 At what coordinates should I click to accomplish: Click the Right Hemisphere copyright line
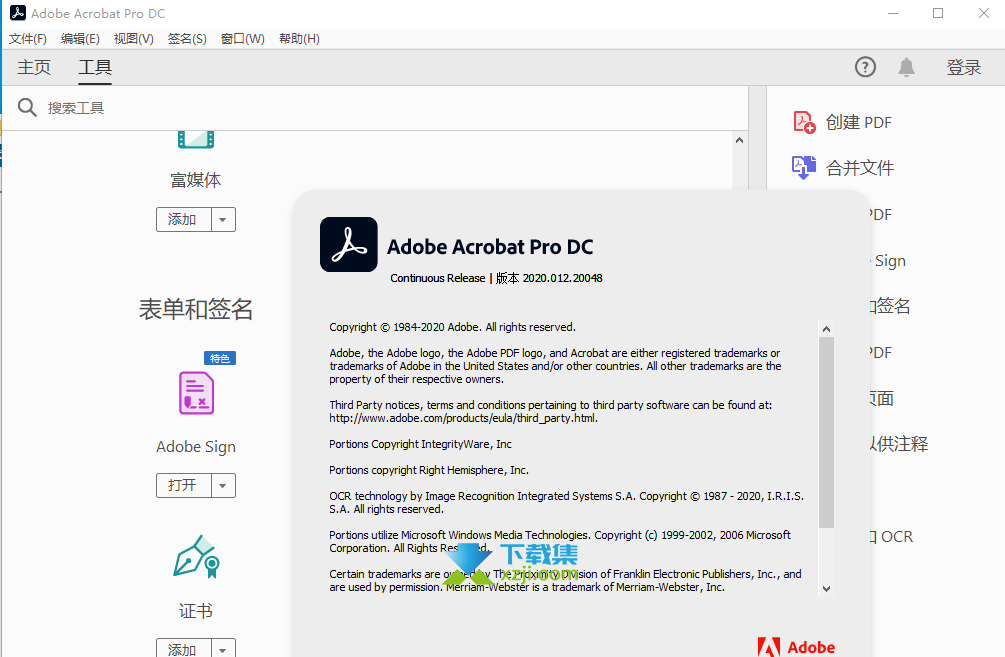429,470
